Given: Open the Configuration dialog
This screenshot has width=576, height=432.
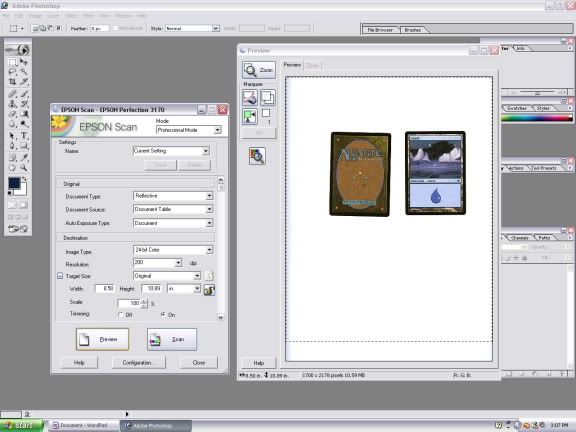Looking at the screenshot, I should pos(138,363).
